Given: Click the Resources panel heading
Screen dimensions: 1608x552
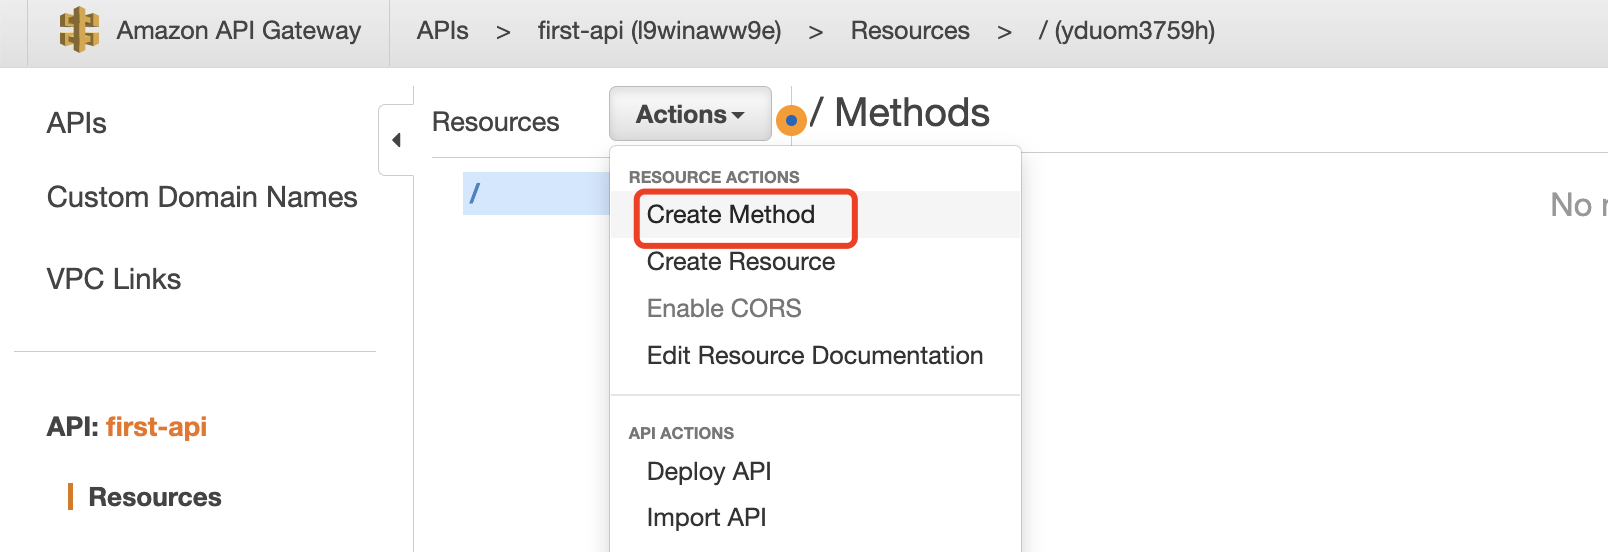Looking at the screenshot, I should click(495, 122).
